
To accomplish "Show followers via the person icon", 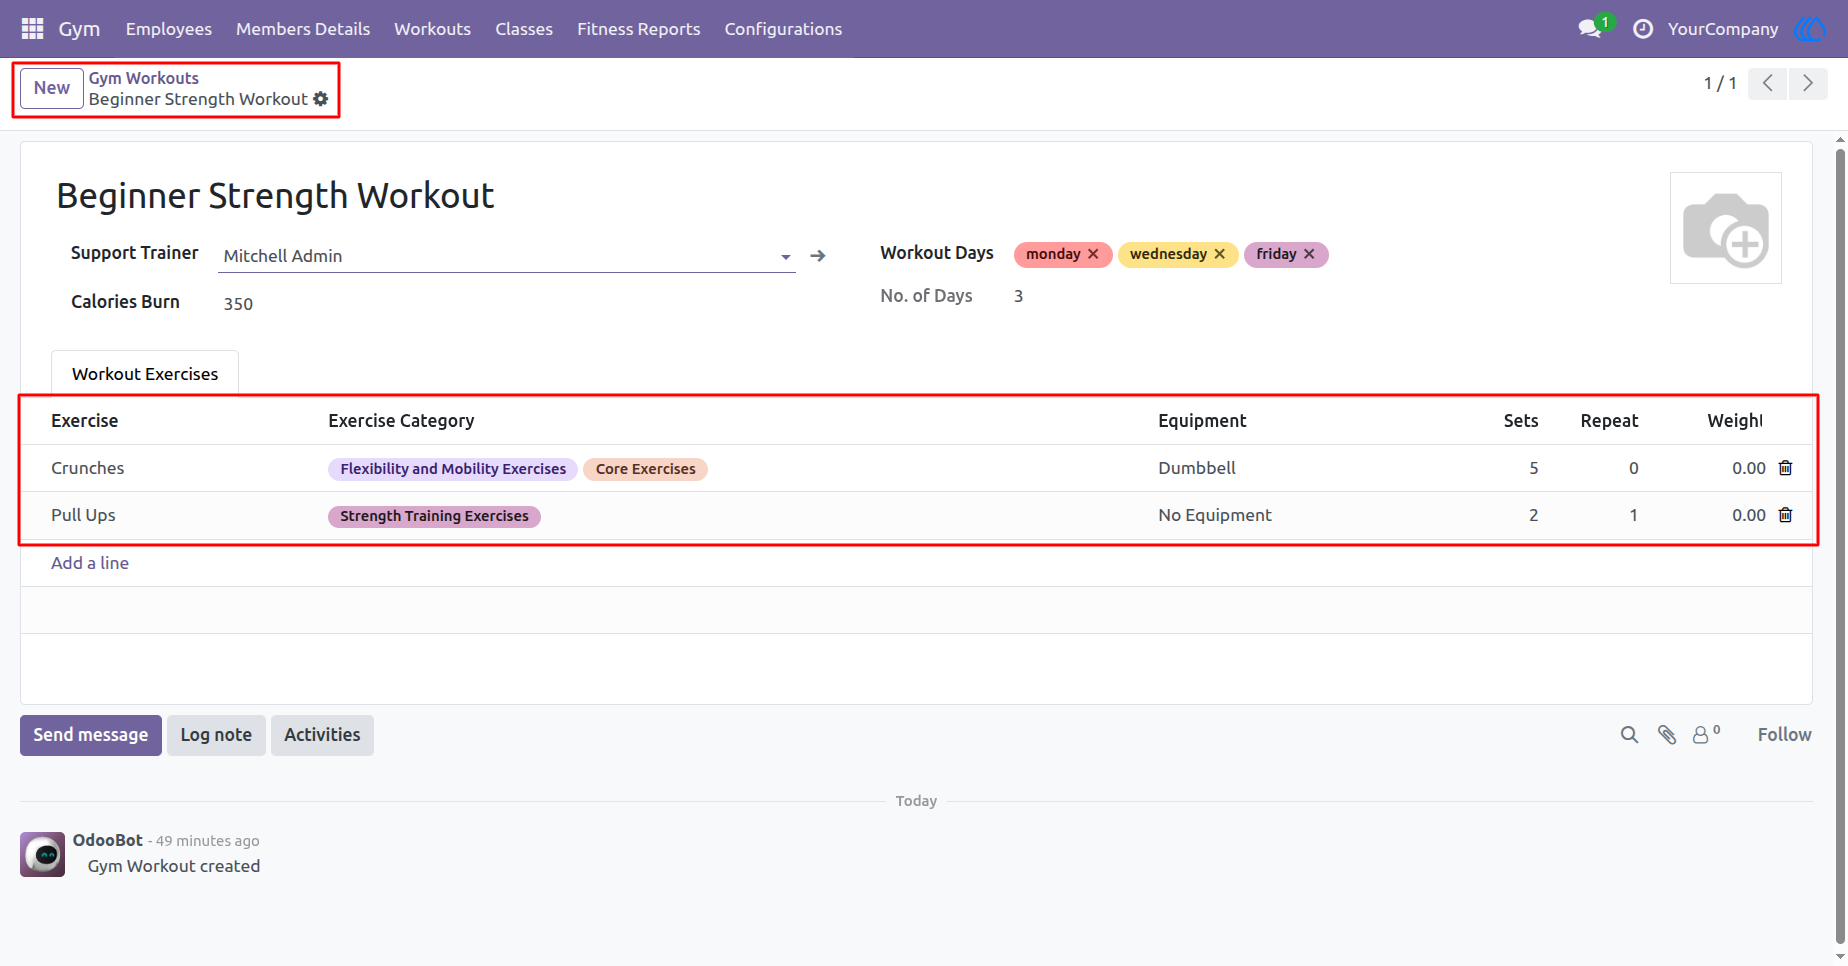I will 1706,735.
